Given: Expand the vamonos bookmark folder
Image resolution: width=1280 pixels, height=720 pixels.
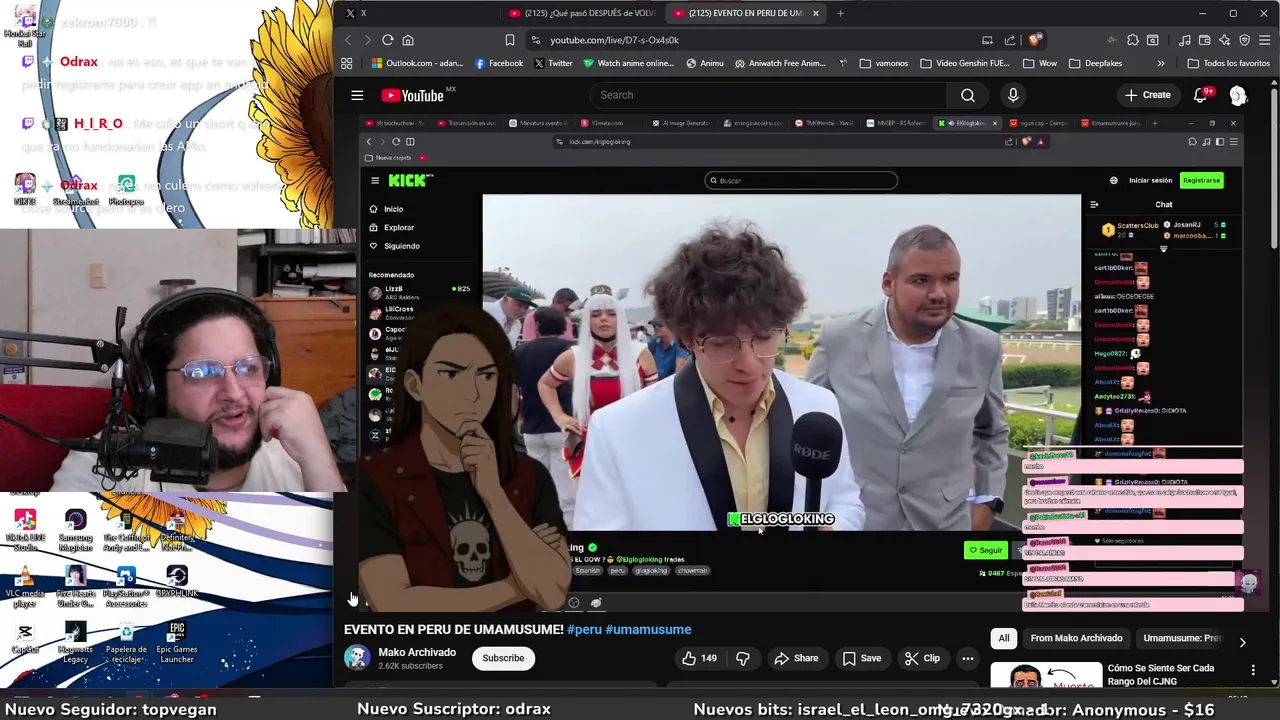Looking at the screenshot, I should coord(882,63).
